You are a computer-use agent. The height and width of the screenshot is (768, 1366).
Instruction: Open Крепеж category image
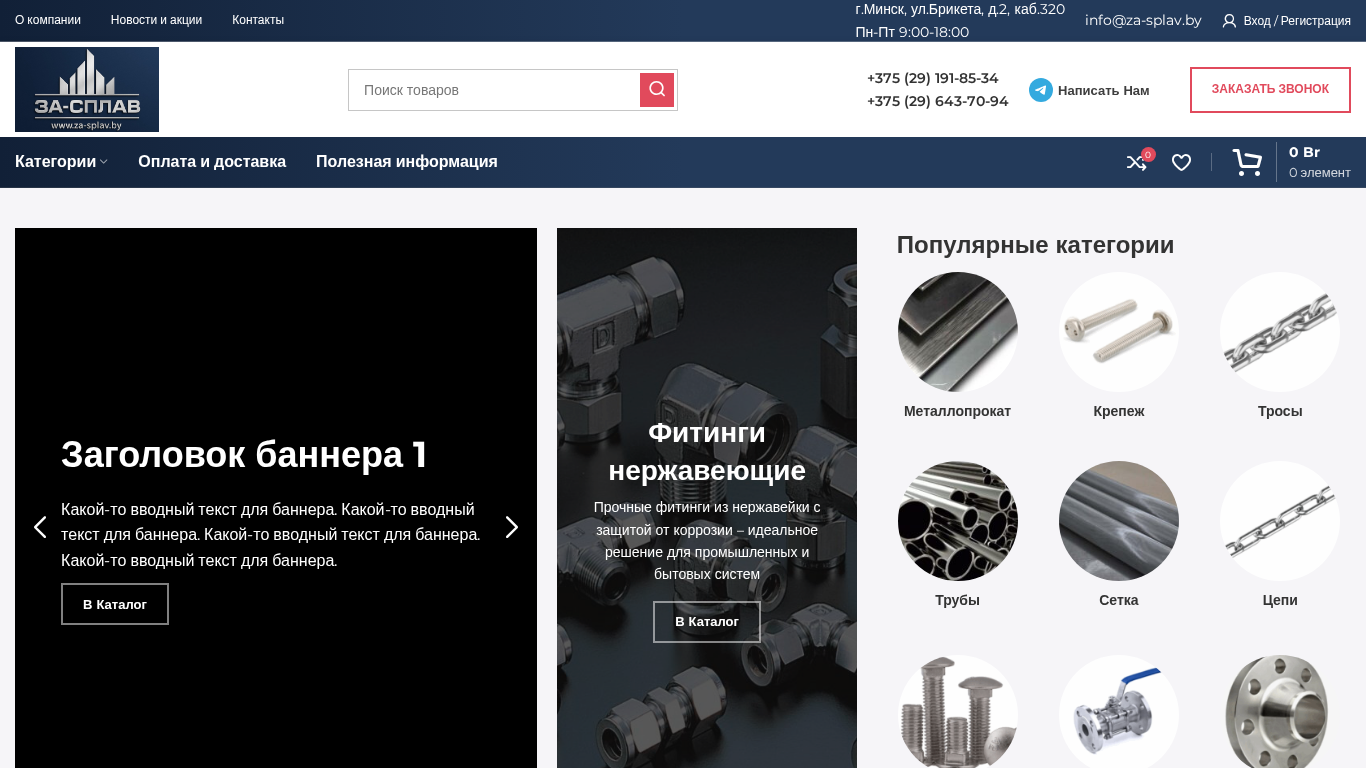(1119, 332)
